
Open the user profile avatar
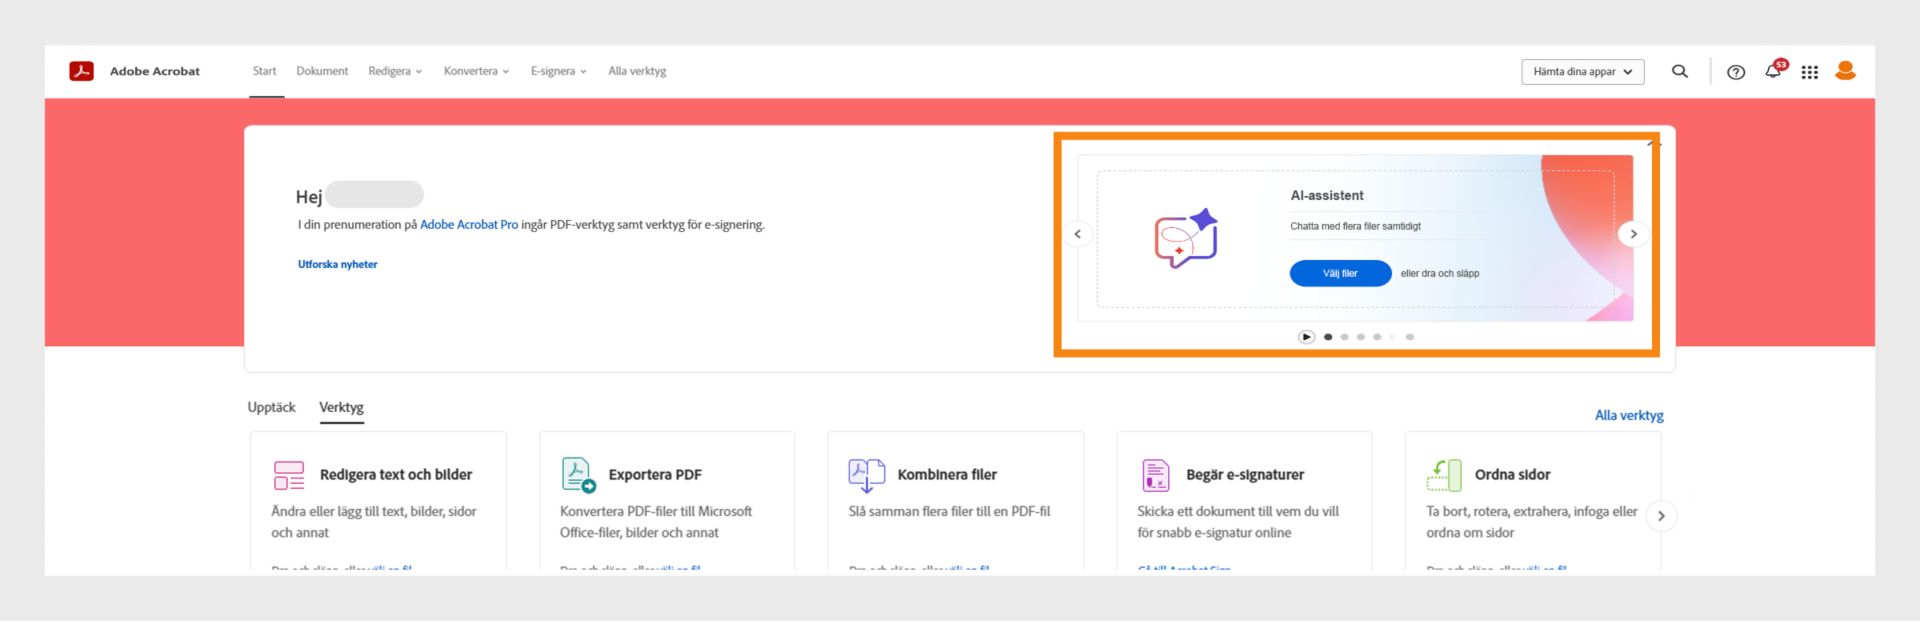1845,71
